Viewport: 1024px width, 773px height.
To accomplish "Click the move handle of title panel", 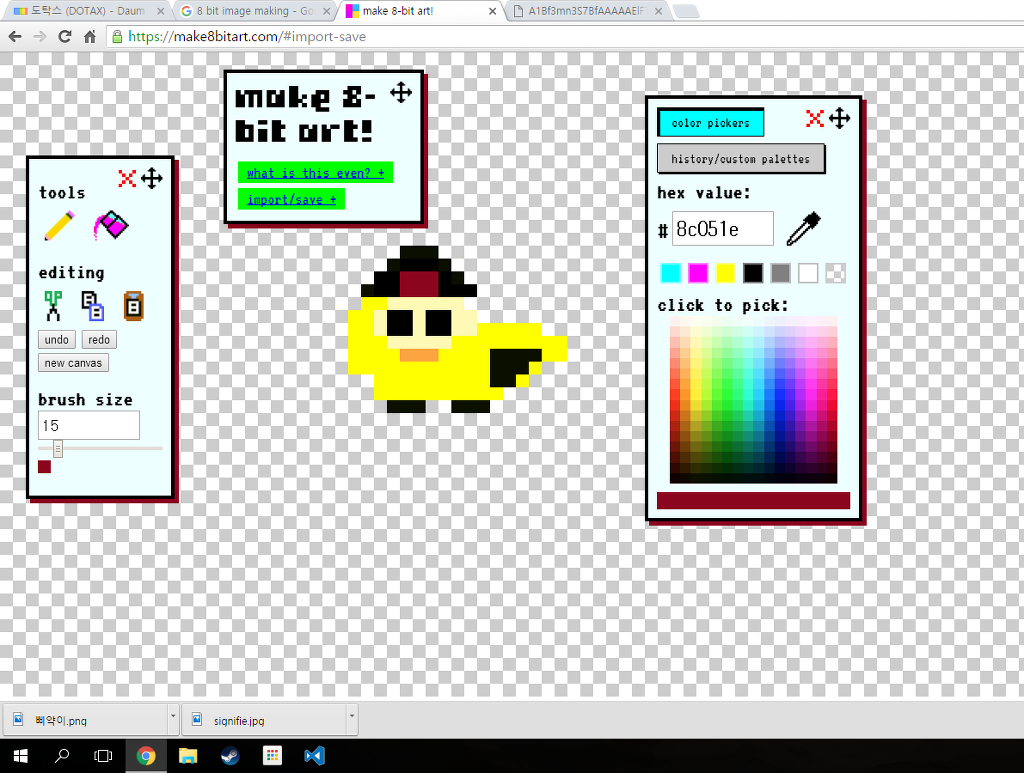I will pyautogui.click(x=401, y=93).
